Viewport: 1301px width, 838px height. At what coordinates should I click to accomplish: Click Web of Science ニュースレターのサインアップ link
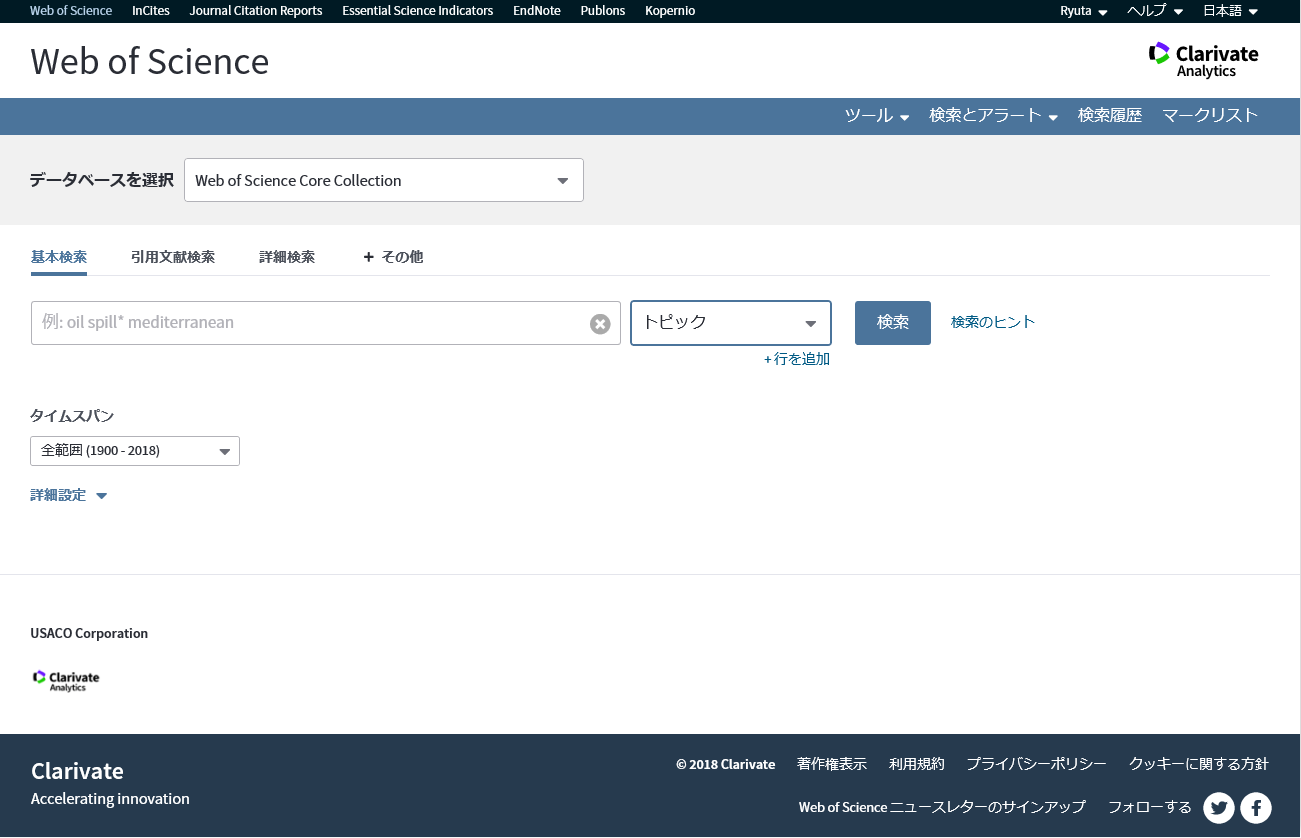[x=942, y=807]
